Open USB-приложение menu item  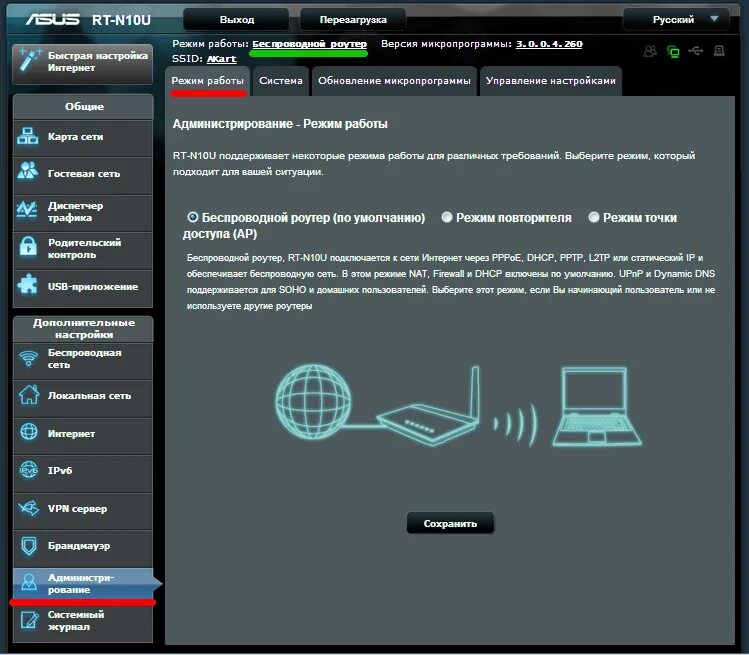tap(83, 287)
